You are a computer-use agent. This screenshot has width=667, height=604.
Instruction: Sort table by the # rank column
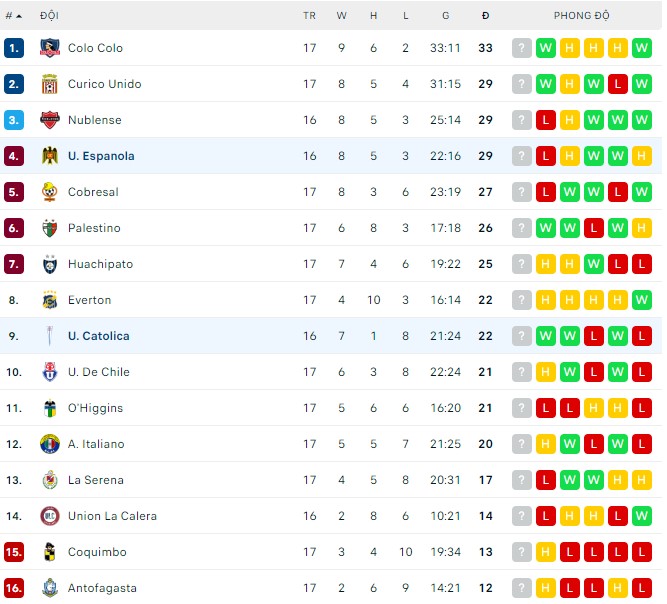click(13, 16)
